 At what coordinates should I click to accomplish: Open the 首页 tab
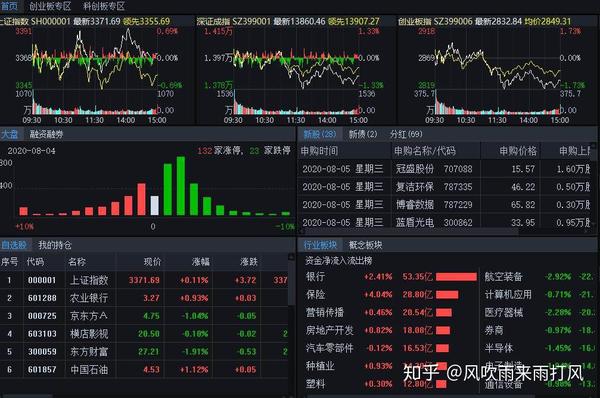pyautogui.click(x=9, y=6)
